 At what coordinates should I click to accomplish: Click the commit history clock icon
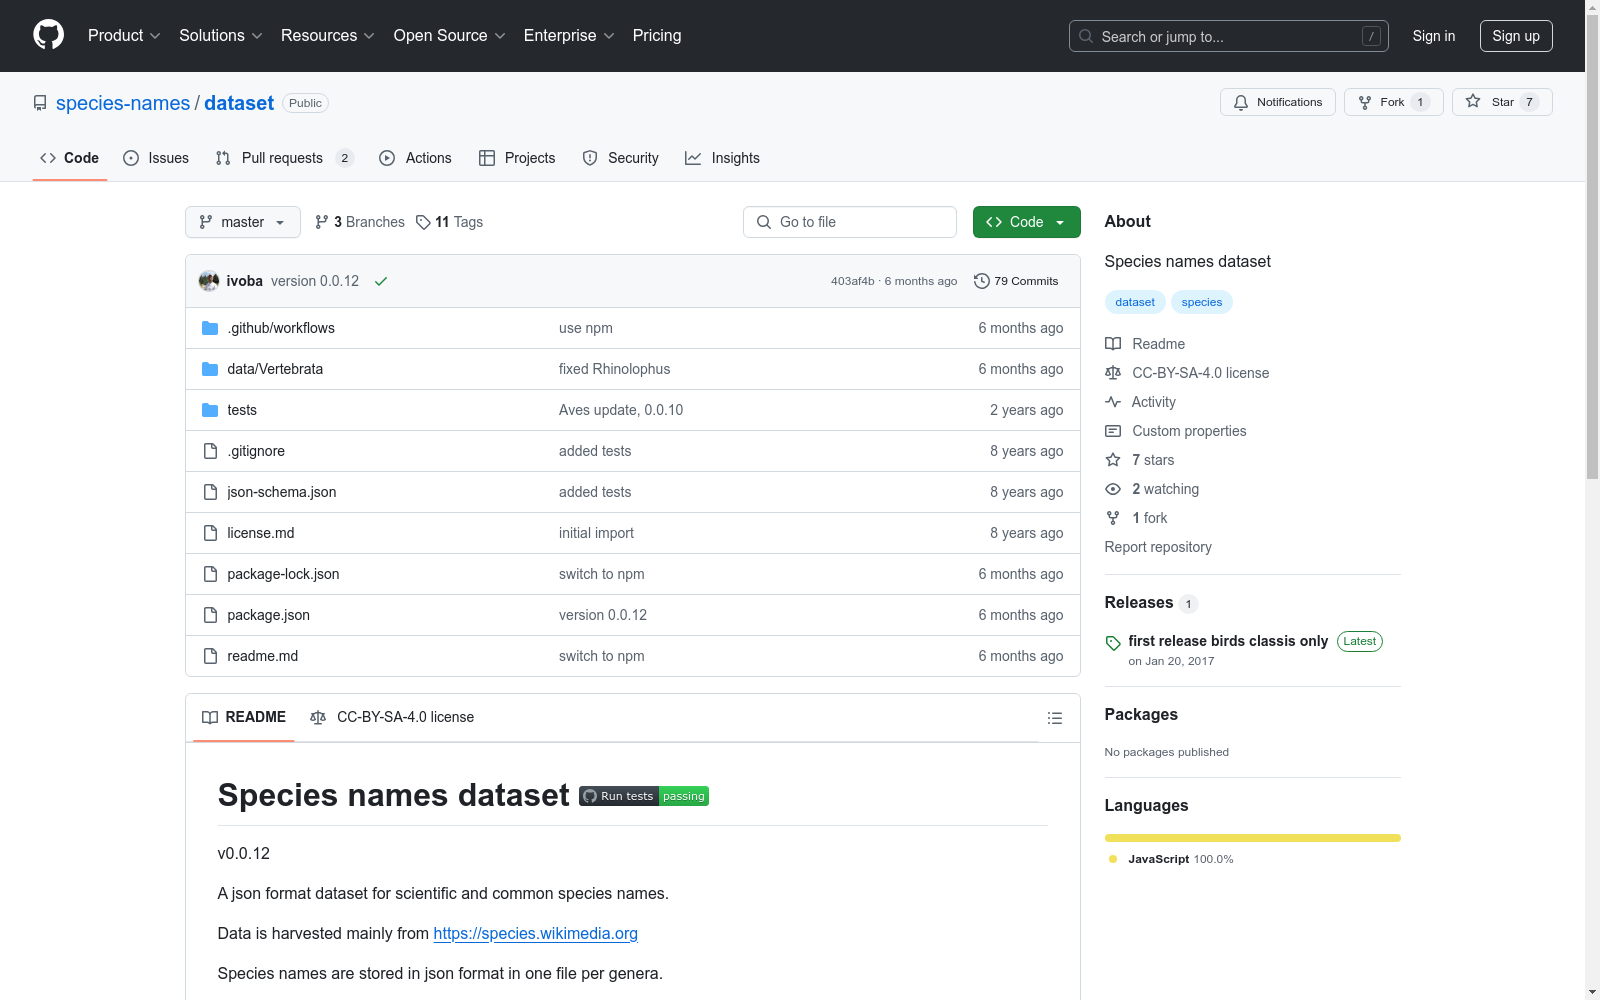[x=982, y=281]
